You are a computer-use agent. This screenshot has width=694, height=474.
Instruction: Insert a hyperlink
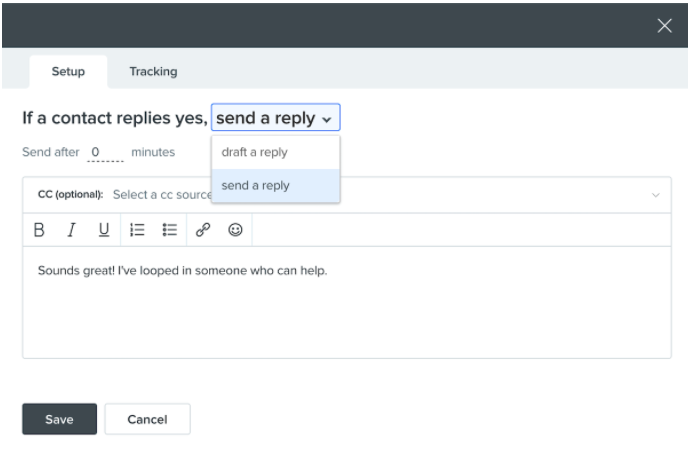tap(203, 230)
